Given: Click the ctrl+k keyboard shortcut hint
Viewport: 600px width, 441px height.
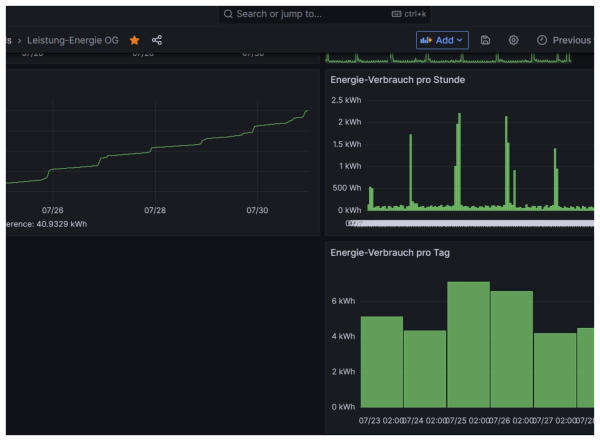Looking at the screenshot, I should pos(410,14).
